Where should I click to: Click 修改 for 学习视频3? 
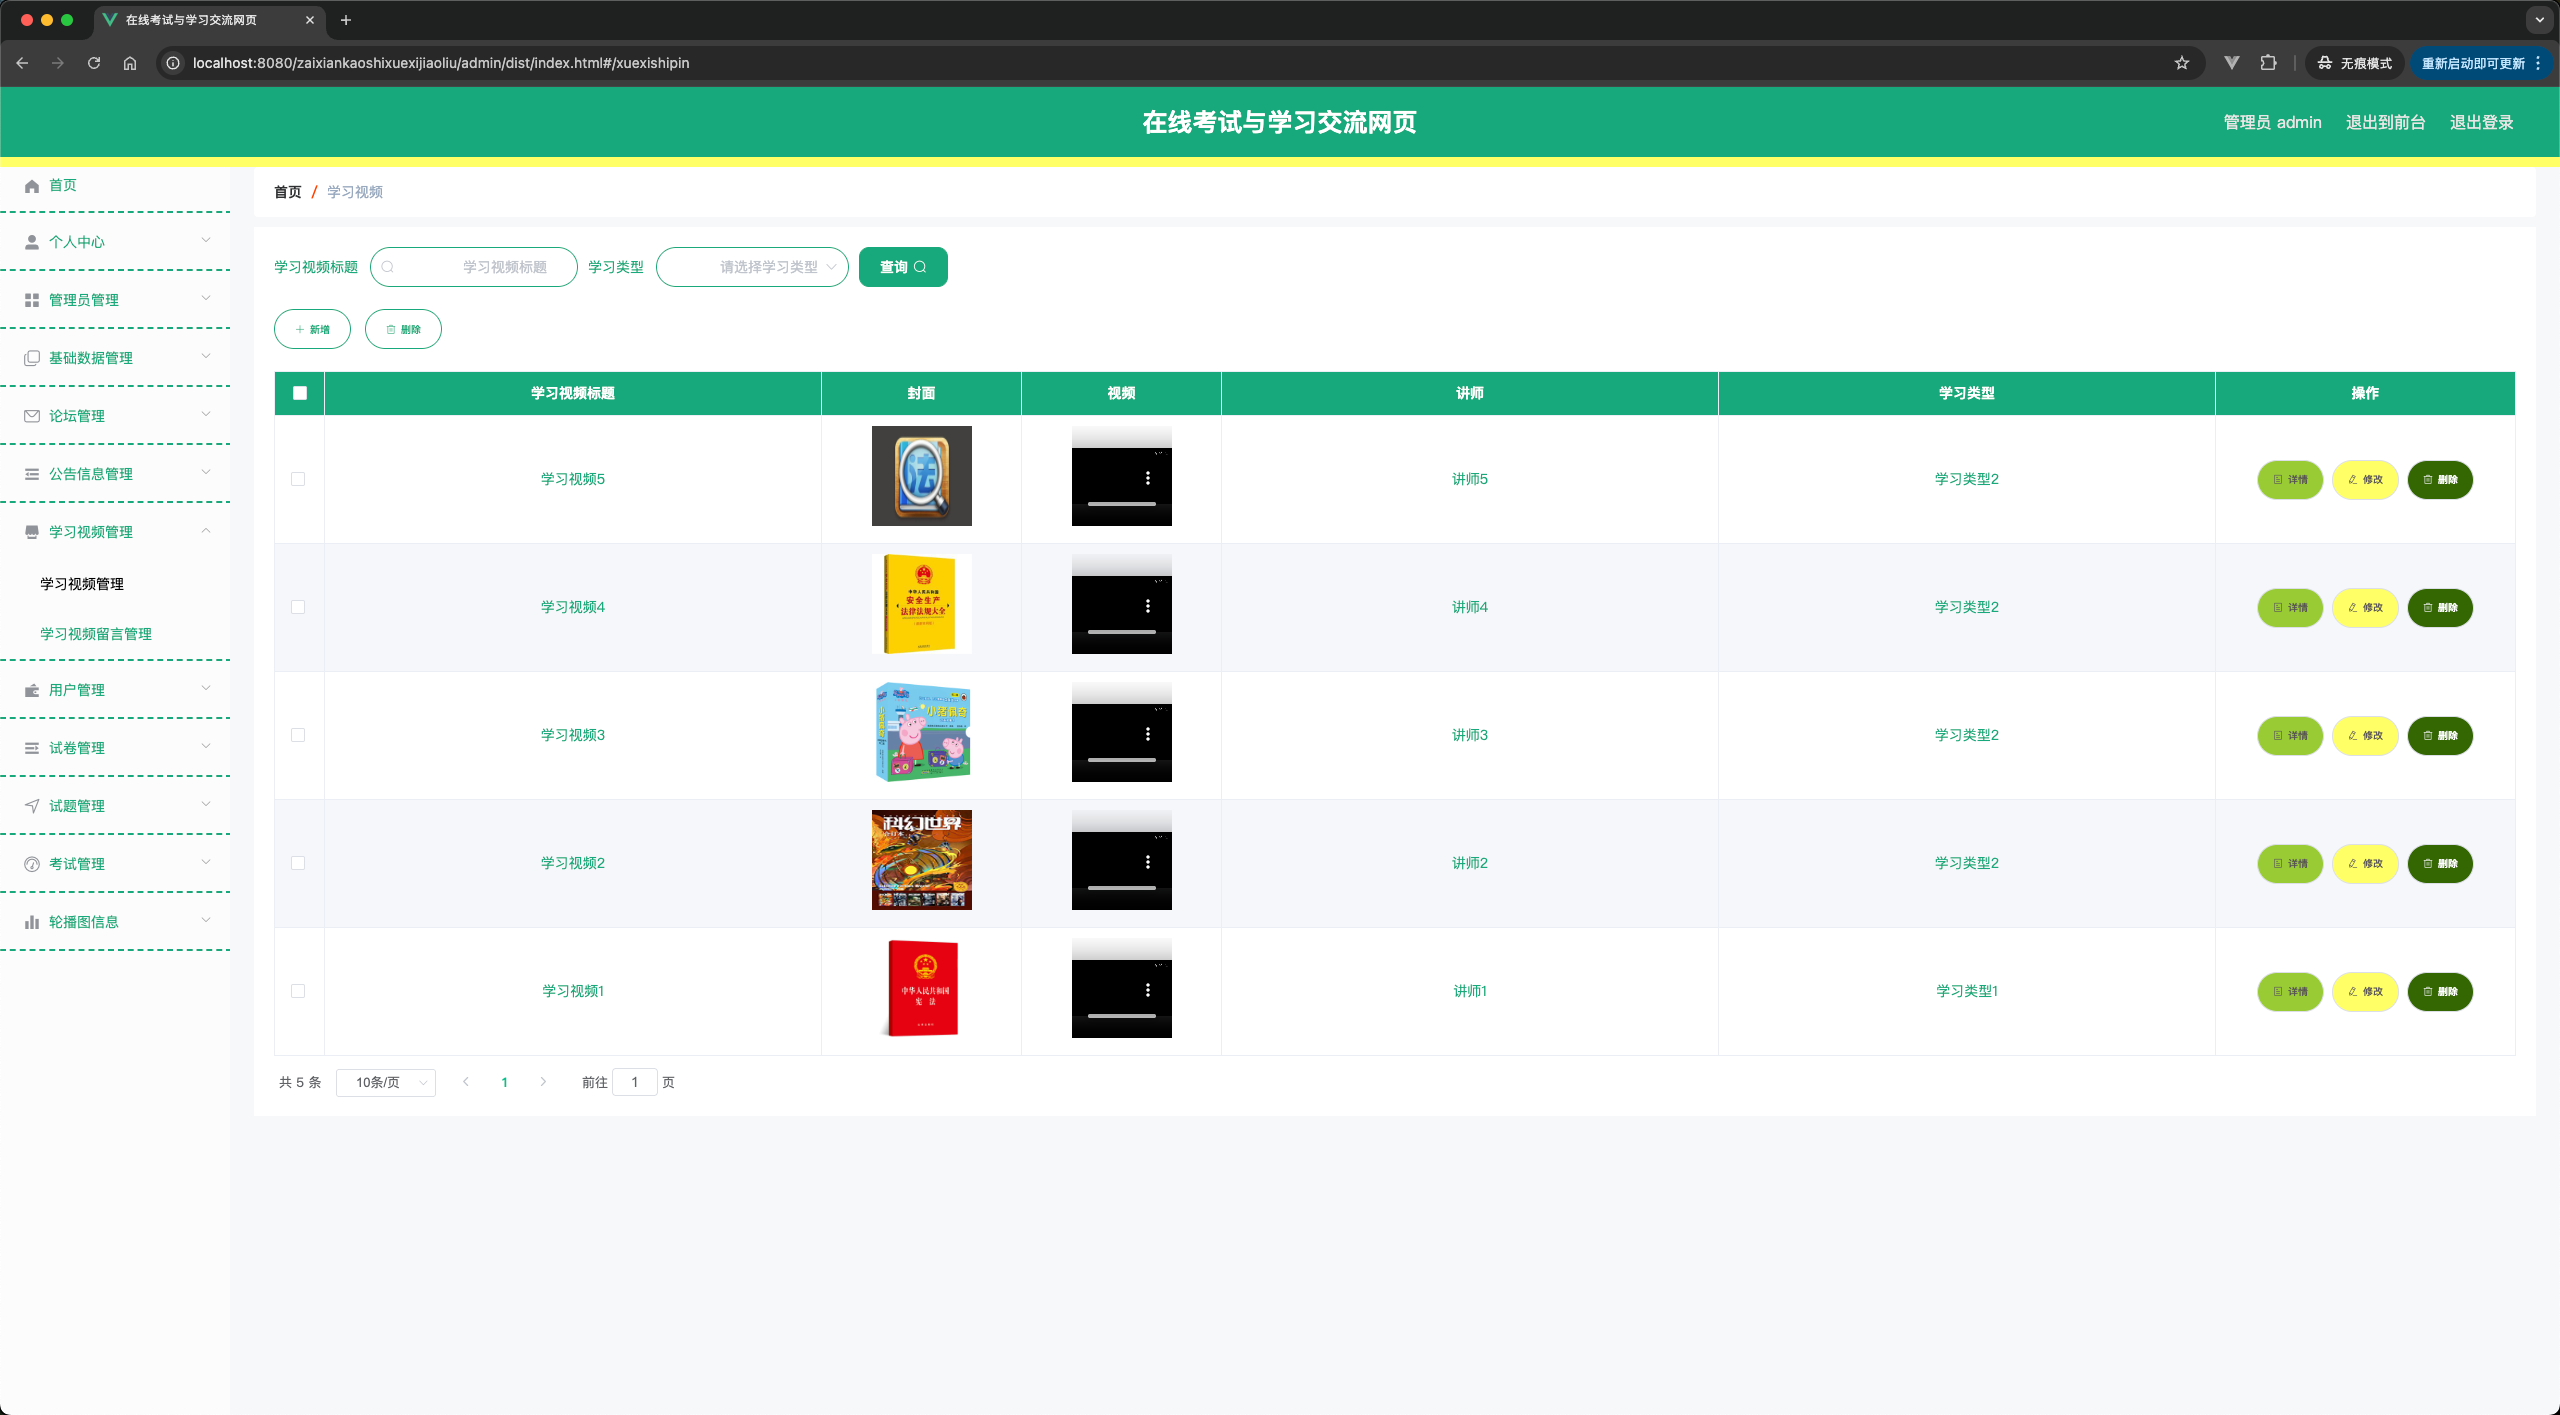click(2365, 736)
